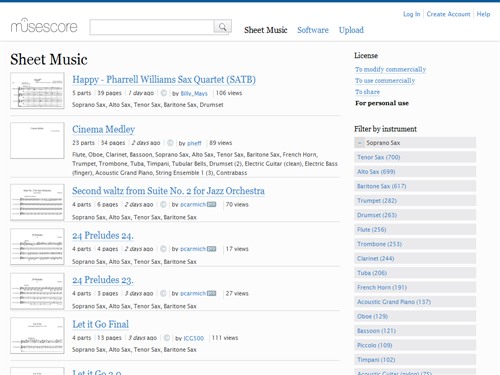Remove the Soprano Sax filter minus icon
This screenshot has height=375, width=500.
pyautogui.click(x=359, y=143)
